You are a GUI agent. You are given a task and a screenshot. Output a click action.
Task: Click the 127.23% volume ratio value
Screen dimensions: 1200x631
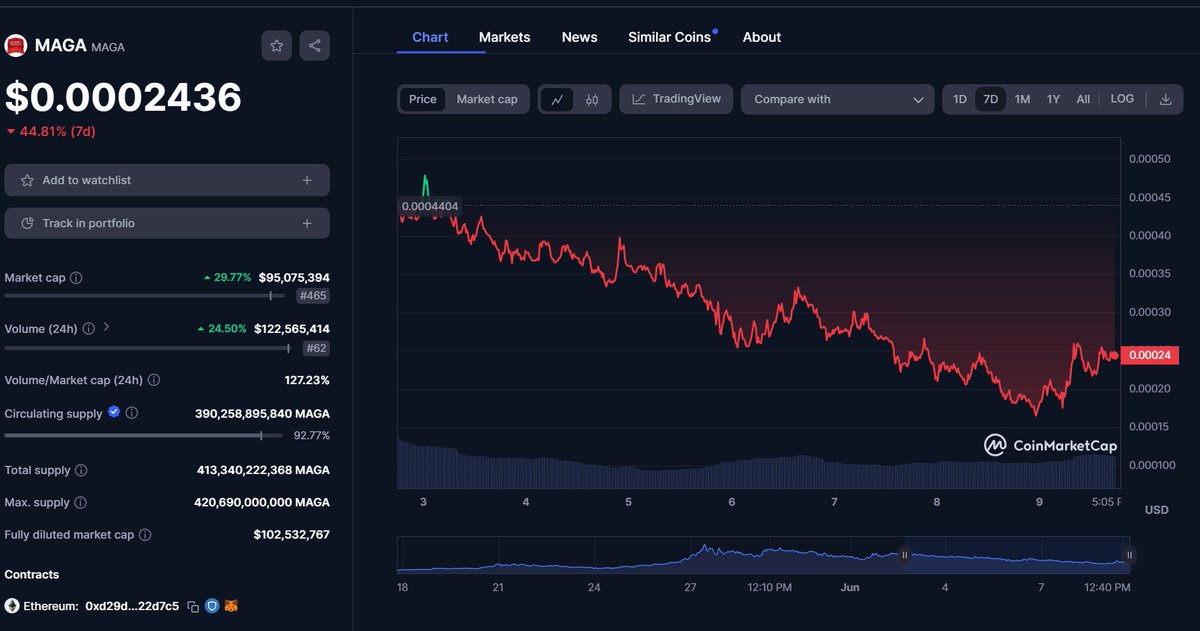pyautogui.click(x=307, y=380)
